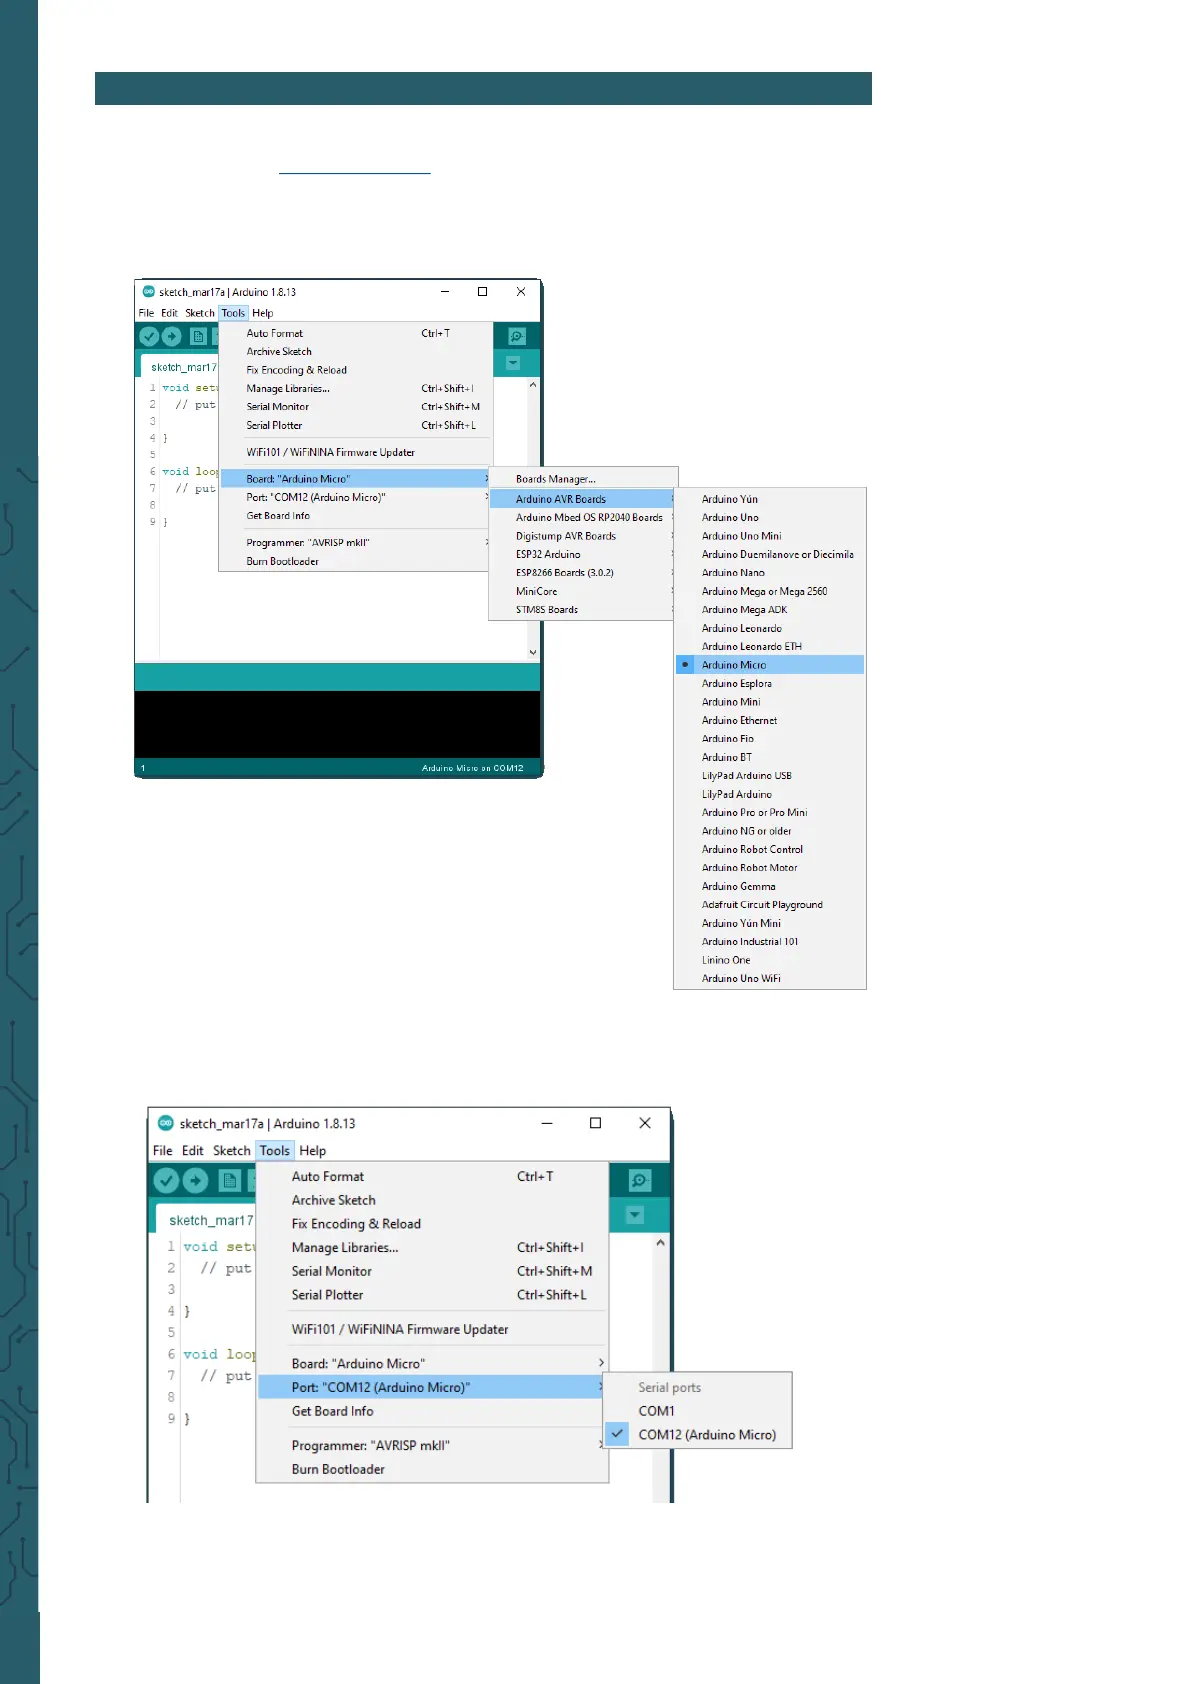Click Verify checkmark icon in lower IDE window

[167, 1181]
